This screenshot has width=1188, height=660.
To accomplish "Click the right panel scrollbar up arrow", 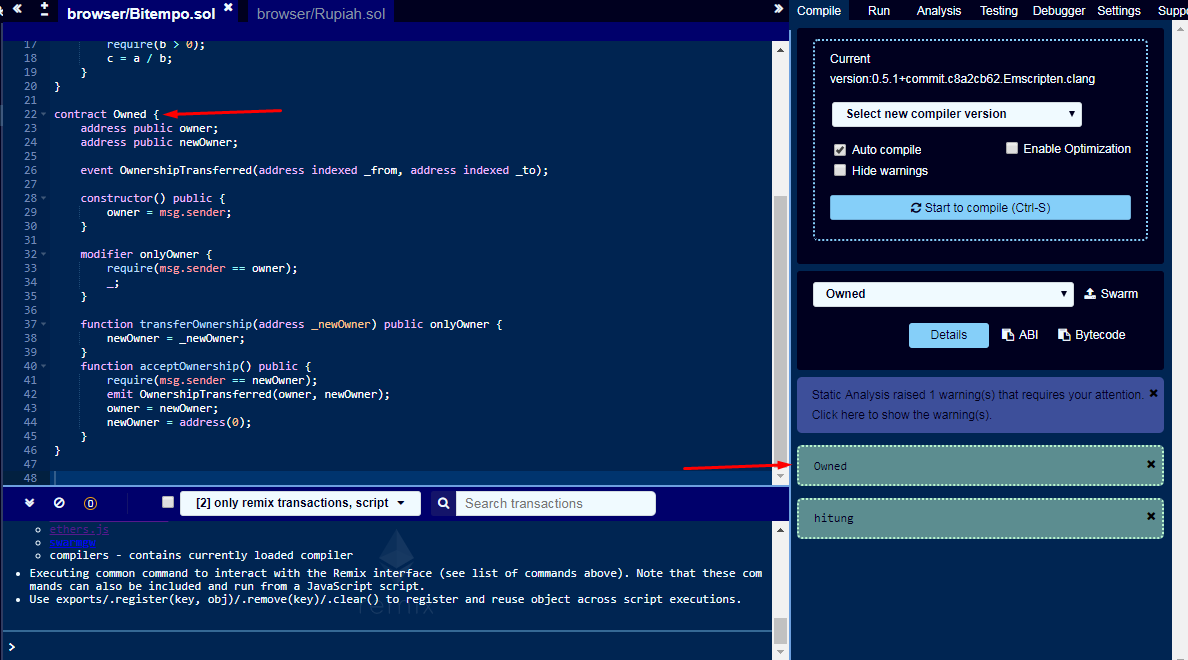I will (1180, 29).
